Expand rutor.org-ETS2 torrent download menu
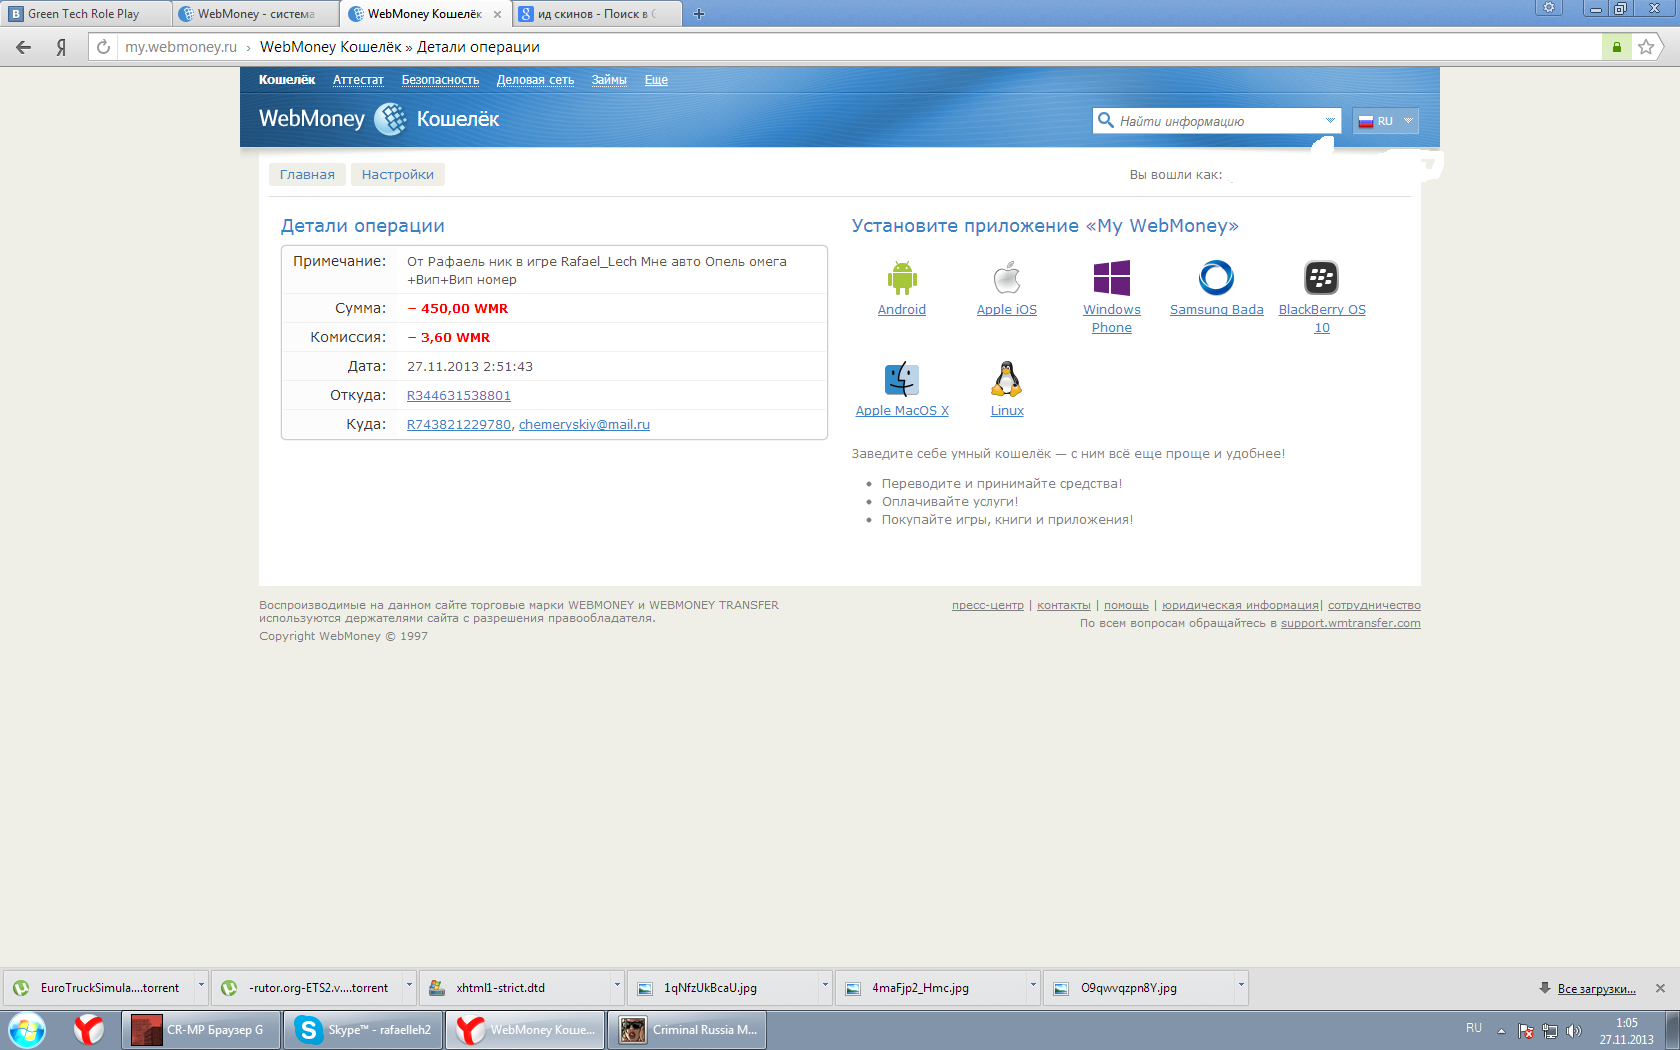This screenshot has width=1680, height=1050. (409, 987)
